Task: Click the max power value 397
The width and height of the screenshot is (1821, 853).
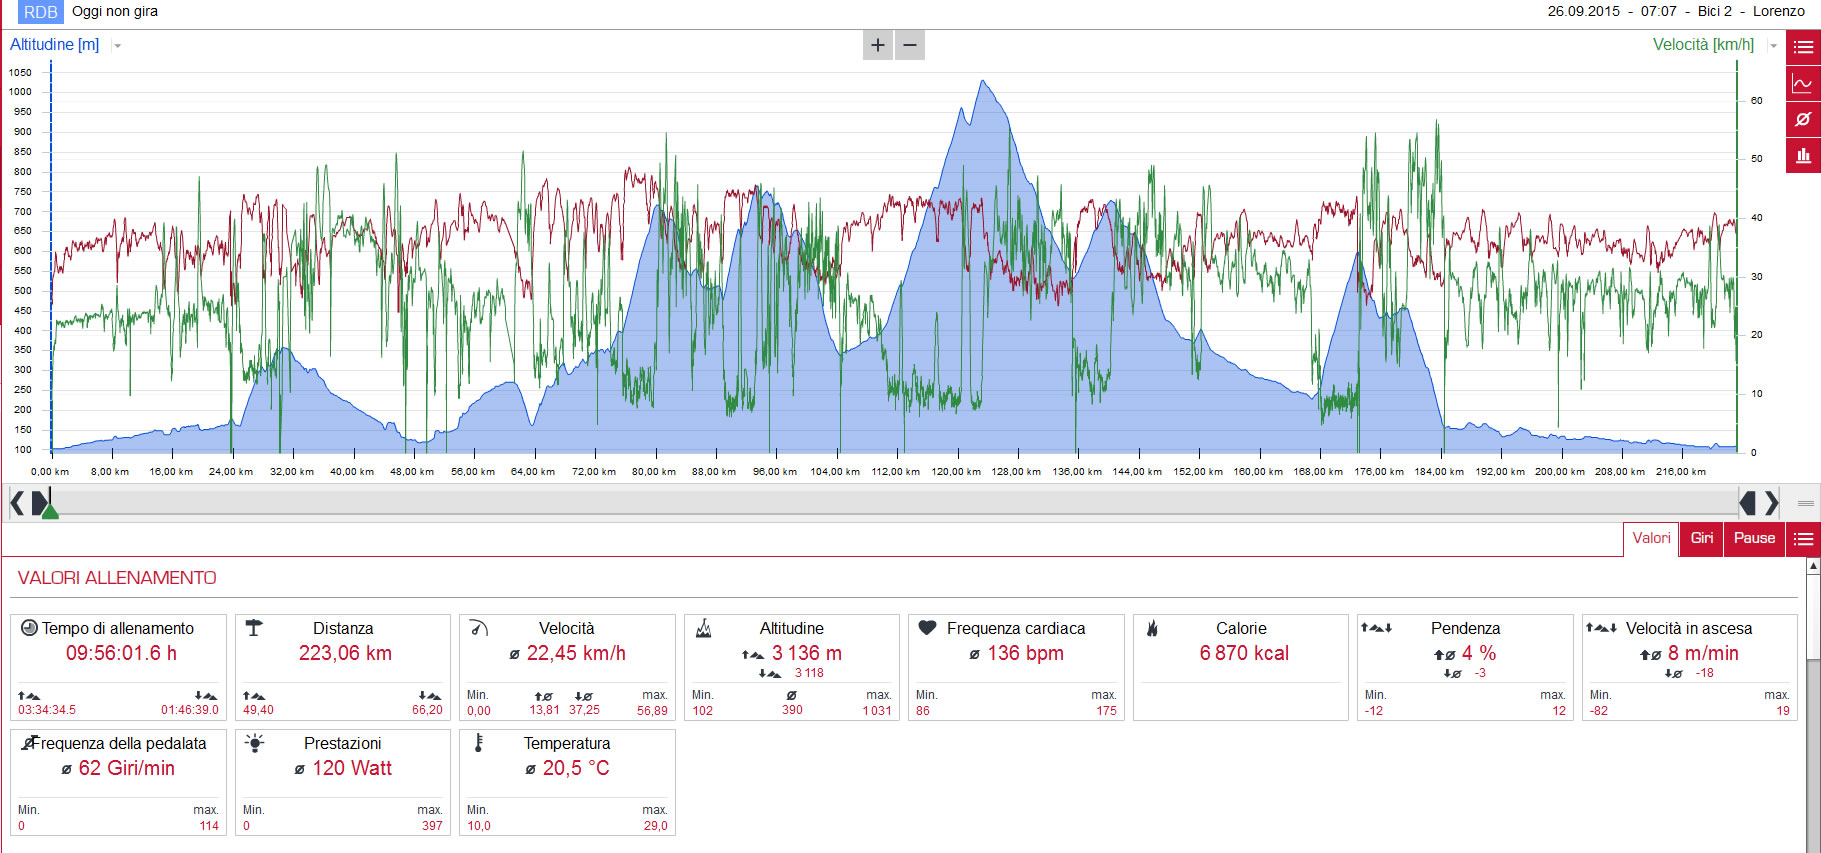Action: [432, 826]
